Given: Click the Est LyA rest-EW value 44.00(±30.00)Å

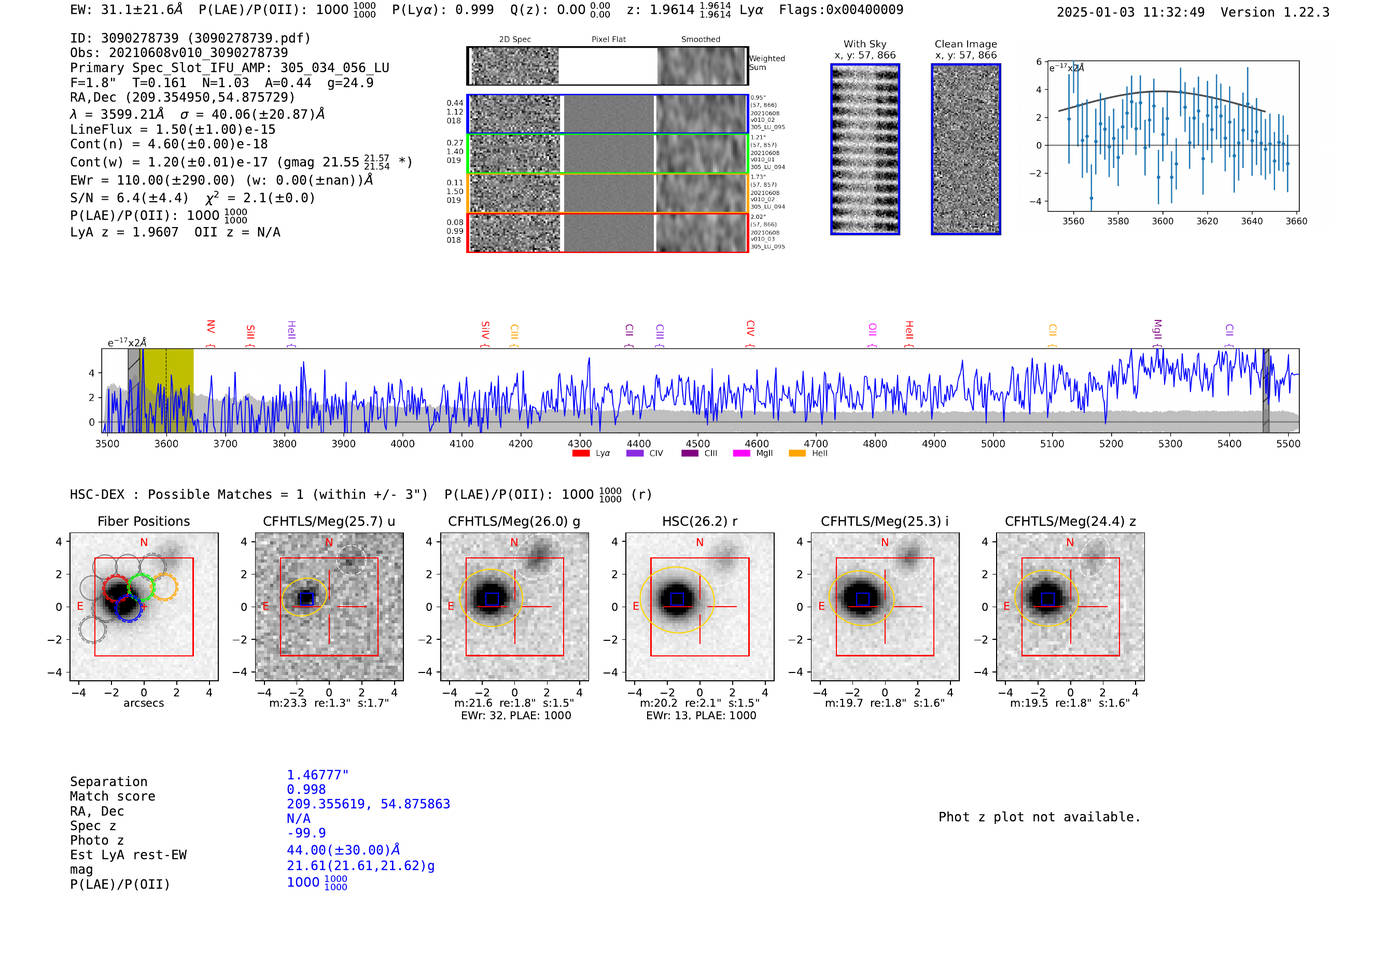Looking at the screenshot, I should click(x=344, y=850).
